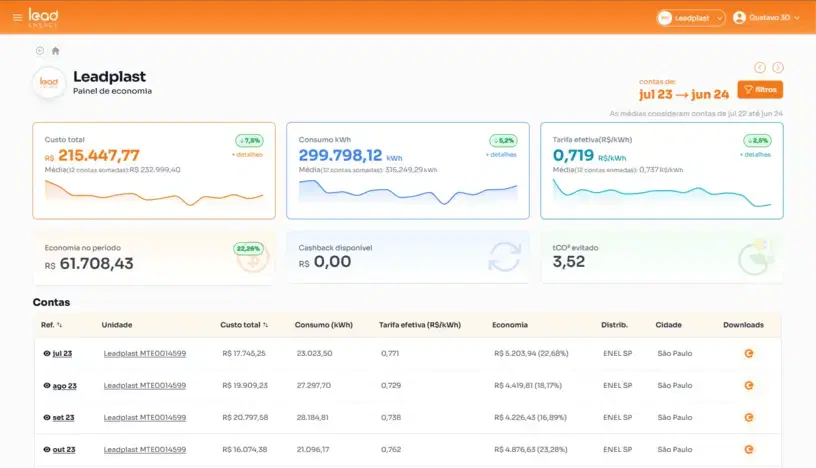Image resolution: width=816 pixels, height=468 pixels.
Task: Click the Unidade column header
Action: tap(117, 325)
